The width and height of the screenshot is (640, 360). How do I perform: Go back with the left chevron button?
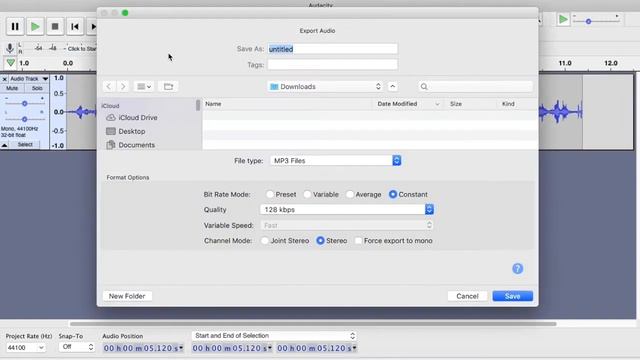tap(109, 87)
